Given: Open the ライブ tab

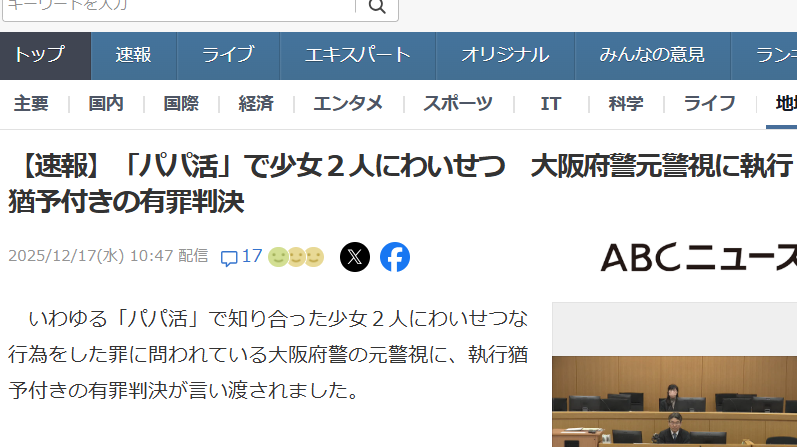Looking at the screenshot, I should coord(228,56).
